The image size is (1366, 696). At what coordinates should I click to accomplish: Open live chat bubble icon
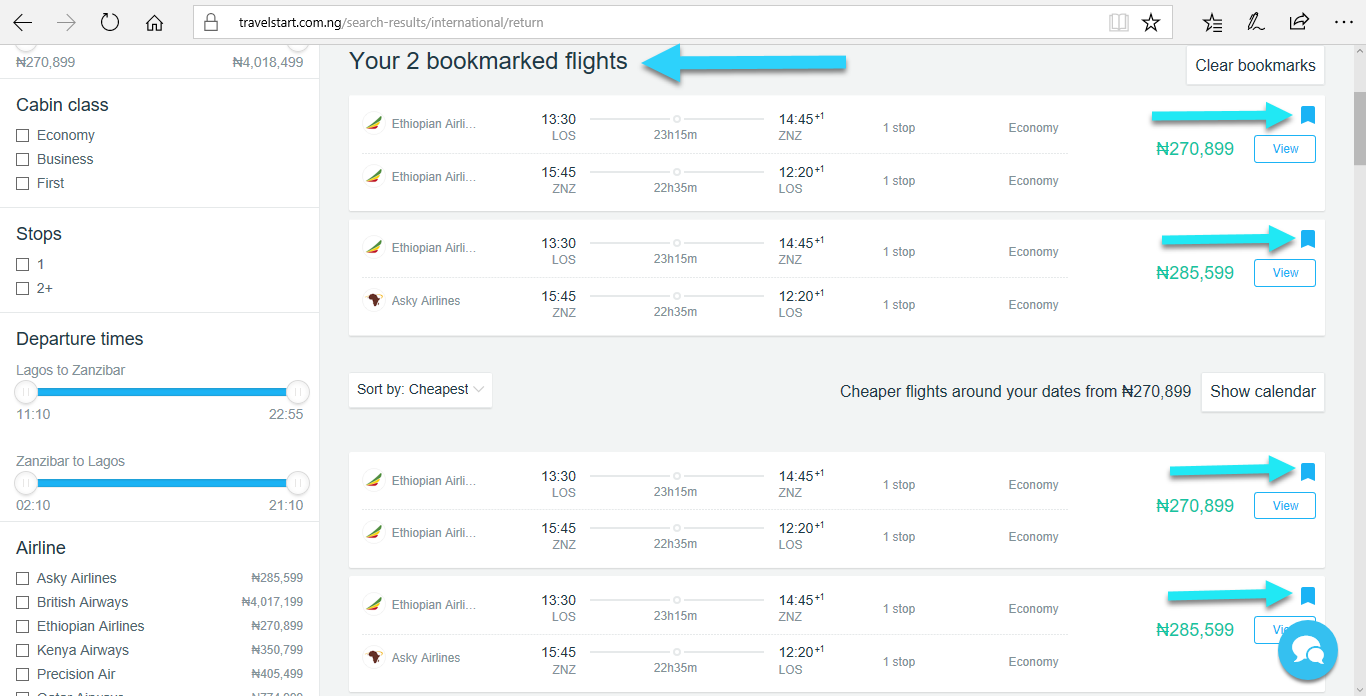click(1307, 651)
